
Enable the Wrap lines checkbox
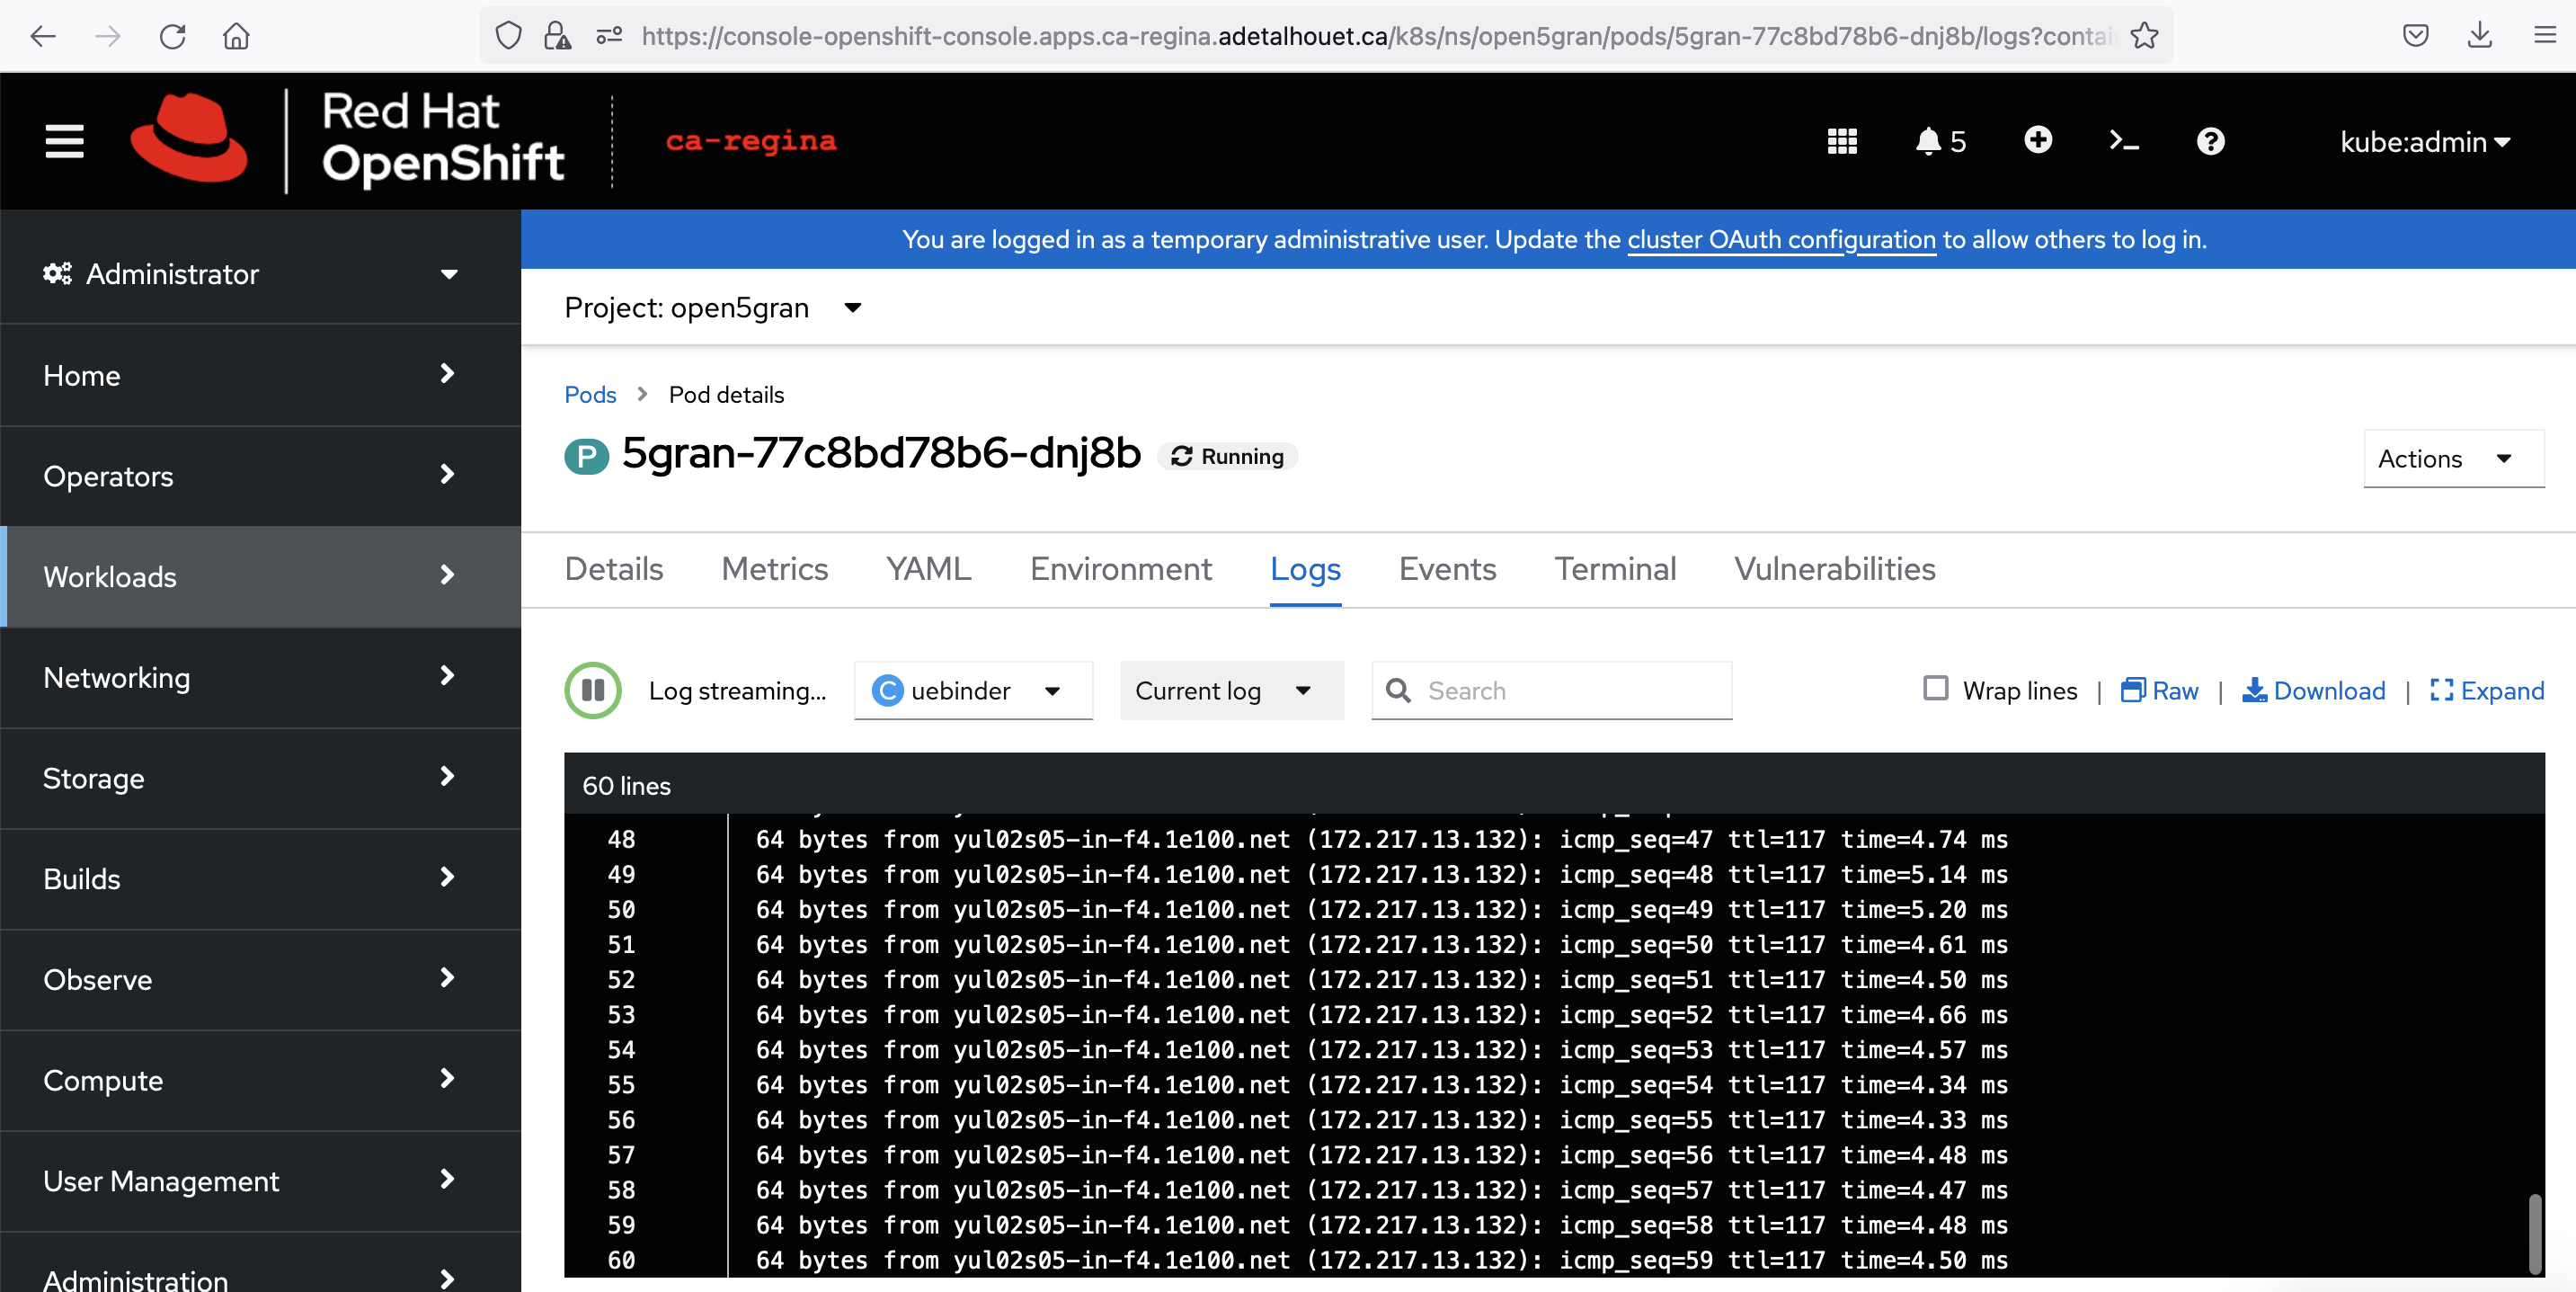coord(1935,688)
